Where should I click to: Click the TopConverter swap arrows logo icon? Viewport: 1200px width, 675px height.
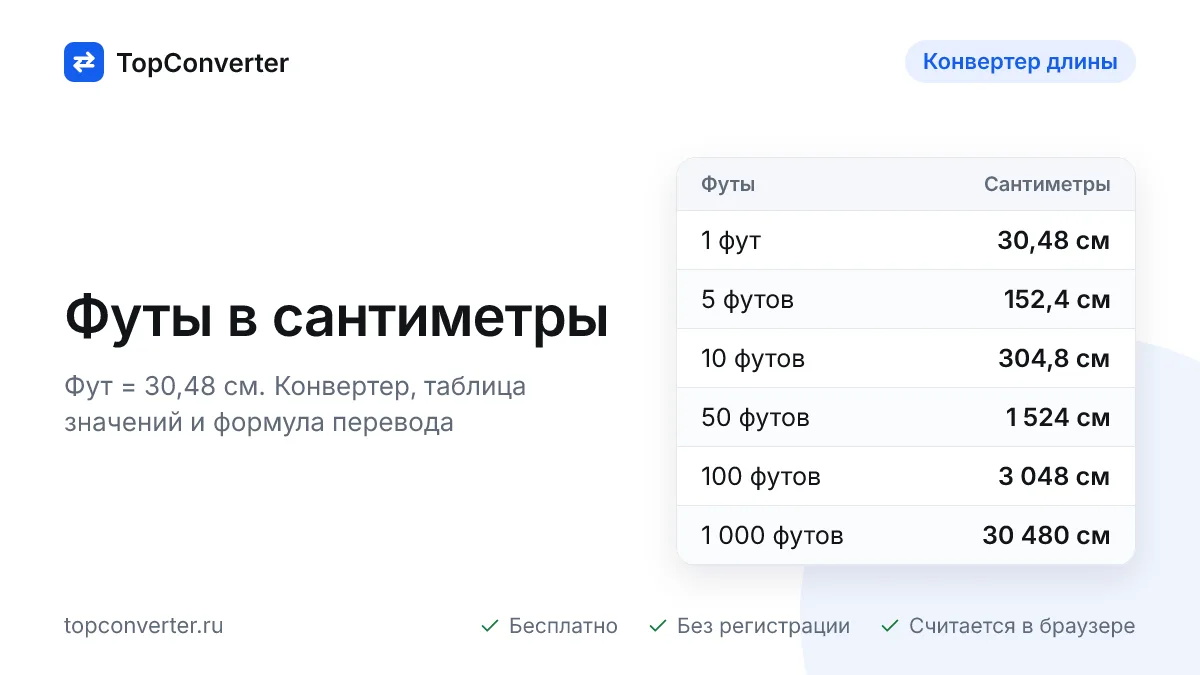84,62
